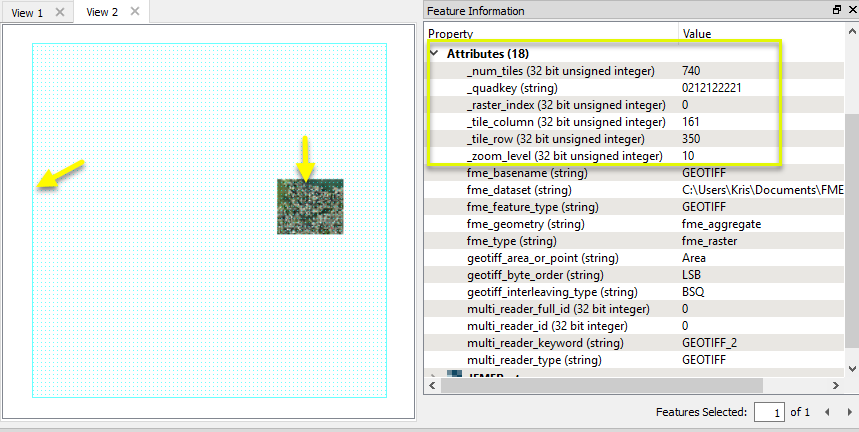The image size is (859, 432).
Task: Click the byte order value LSB
Action: (691, 275)
